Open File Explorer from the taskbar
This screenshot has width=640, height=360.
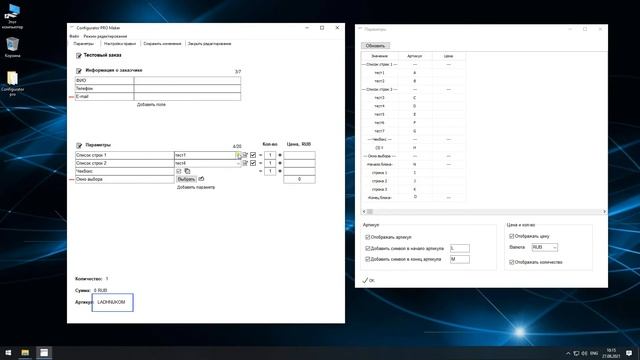(25, 353)
